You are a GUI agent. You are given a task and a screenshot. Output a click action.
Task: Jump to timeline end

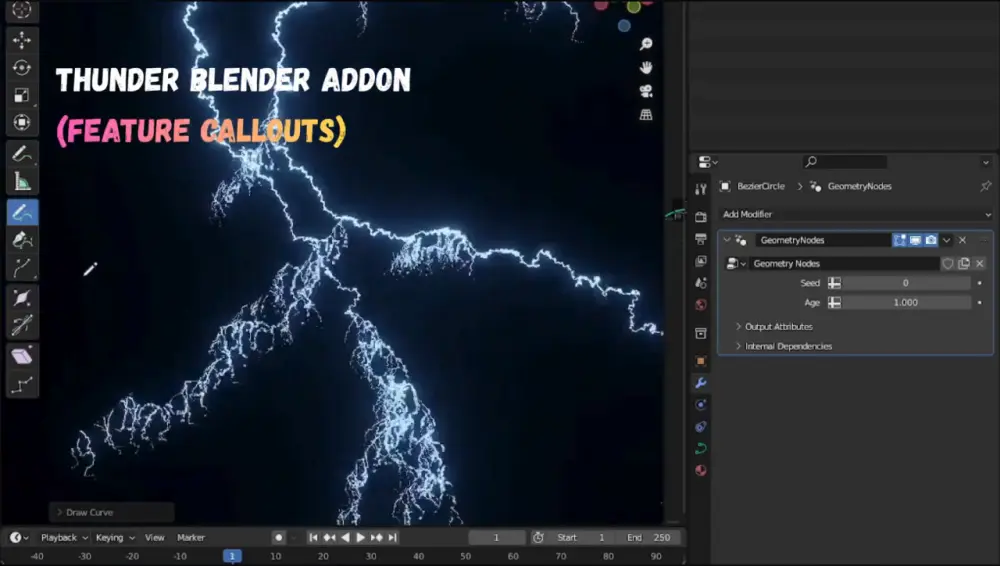pos(392,537)
